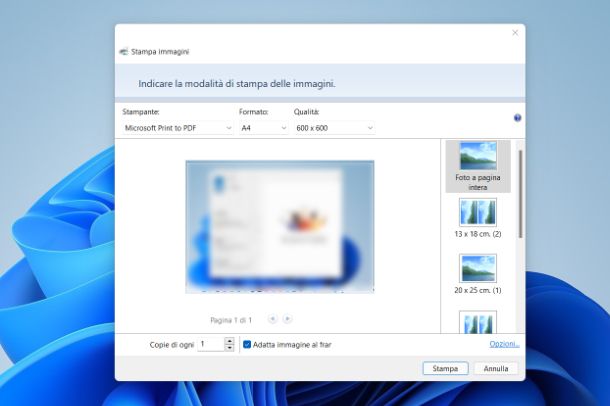Viewport: 610px width, 406px height.
Task: Click the Indicare la modalità di stampa heading
Action: pyautogui.click(x=237, y=84)
